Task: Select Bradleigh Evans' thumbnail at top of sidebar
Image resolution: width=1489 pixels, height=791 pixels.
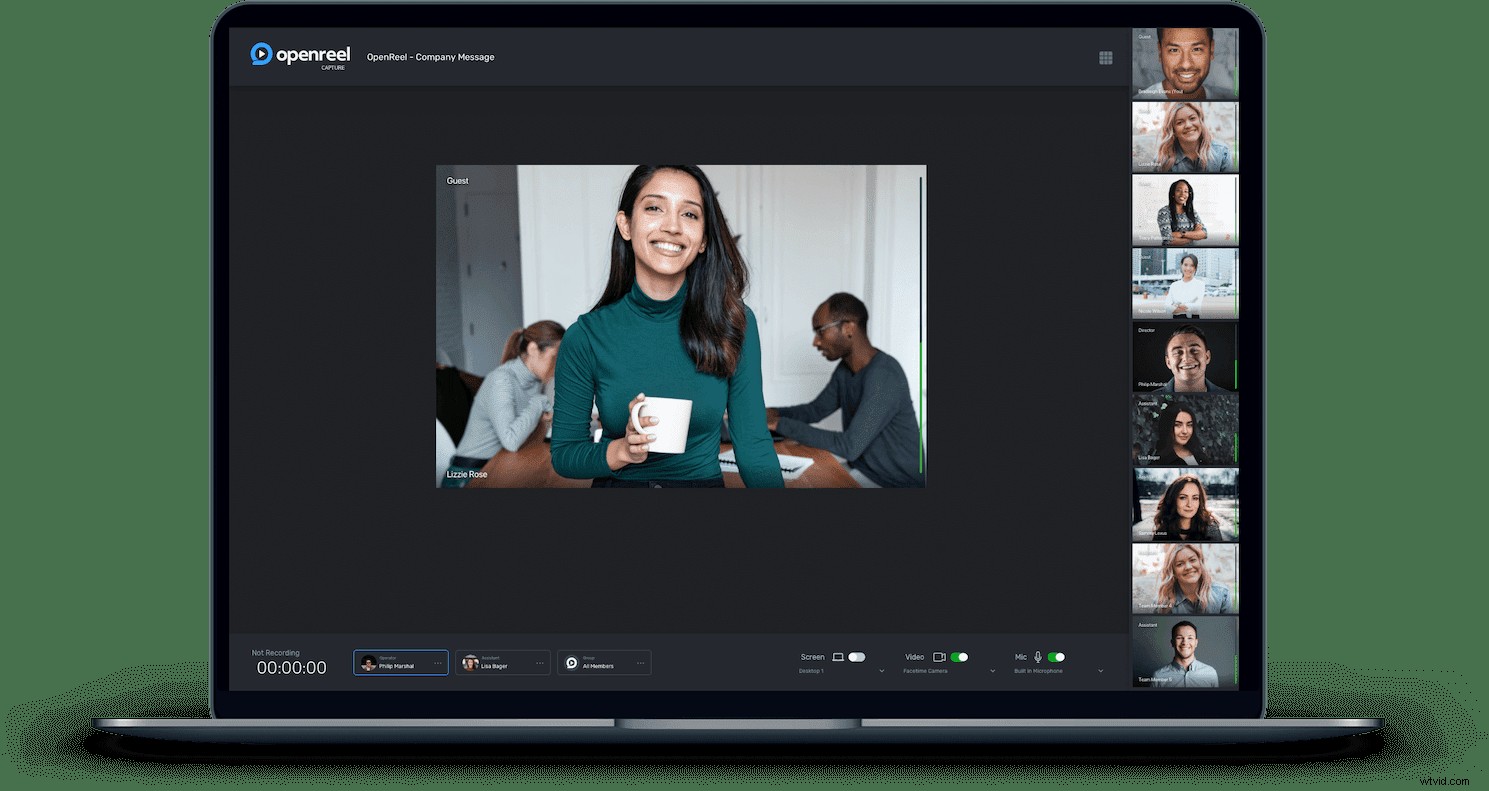Action: click(1184, 62)
